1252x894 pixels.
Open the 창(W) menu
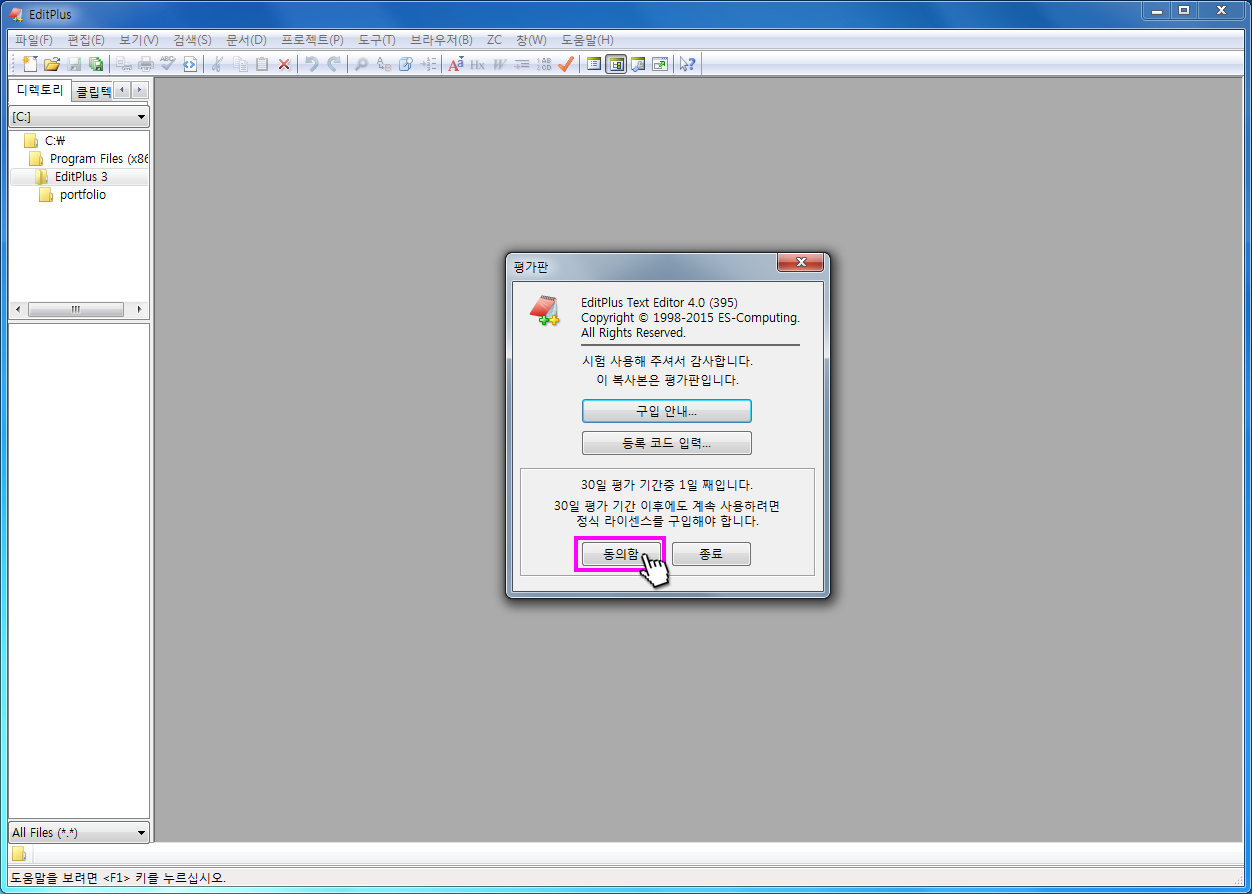(531, 40)
